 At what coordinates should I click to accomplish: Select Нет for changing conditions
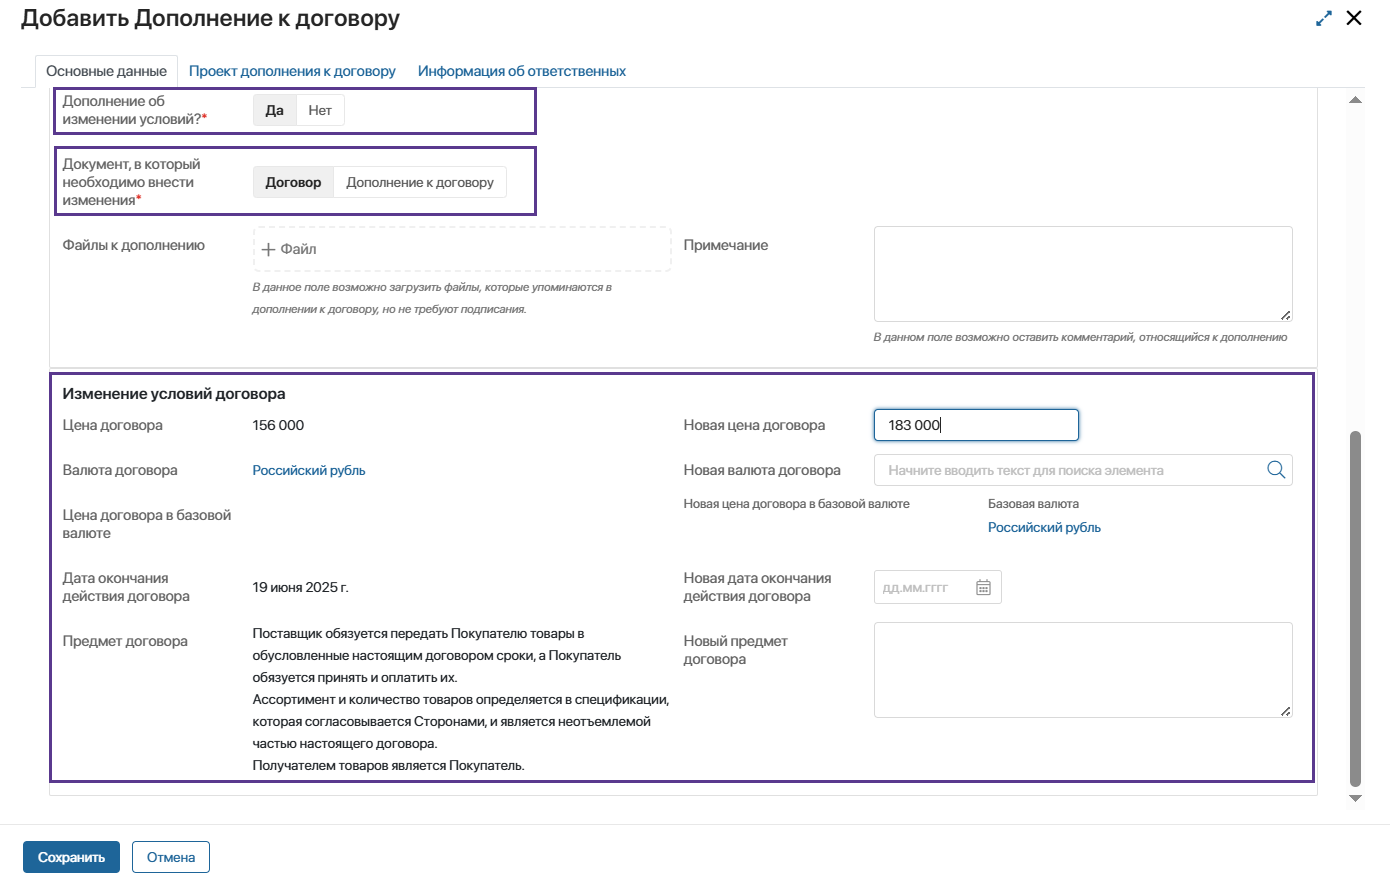320,110
